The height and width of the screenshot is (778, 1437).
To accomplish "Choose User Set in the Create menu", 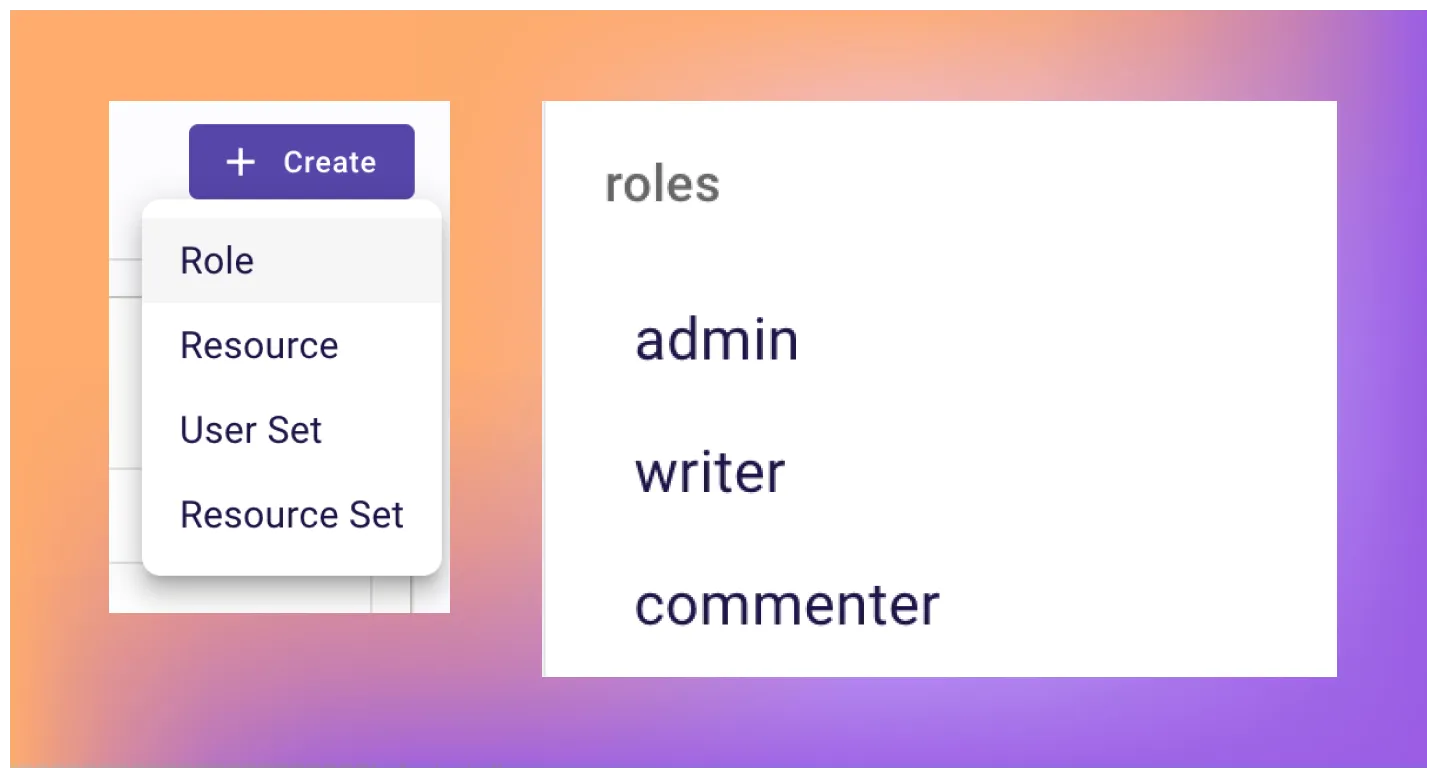I will click(x=251, y=430).
